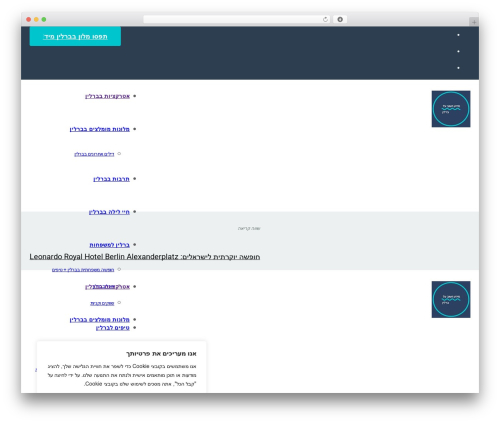
Task: Click the round site logo below the Leonardo headline band
Action: (x=451, y=299)
